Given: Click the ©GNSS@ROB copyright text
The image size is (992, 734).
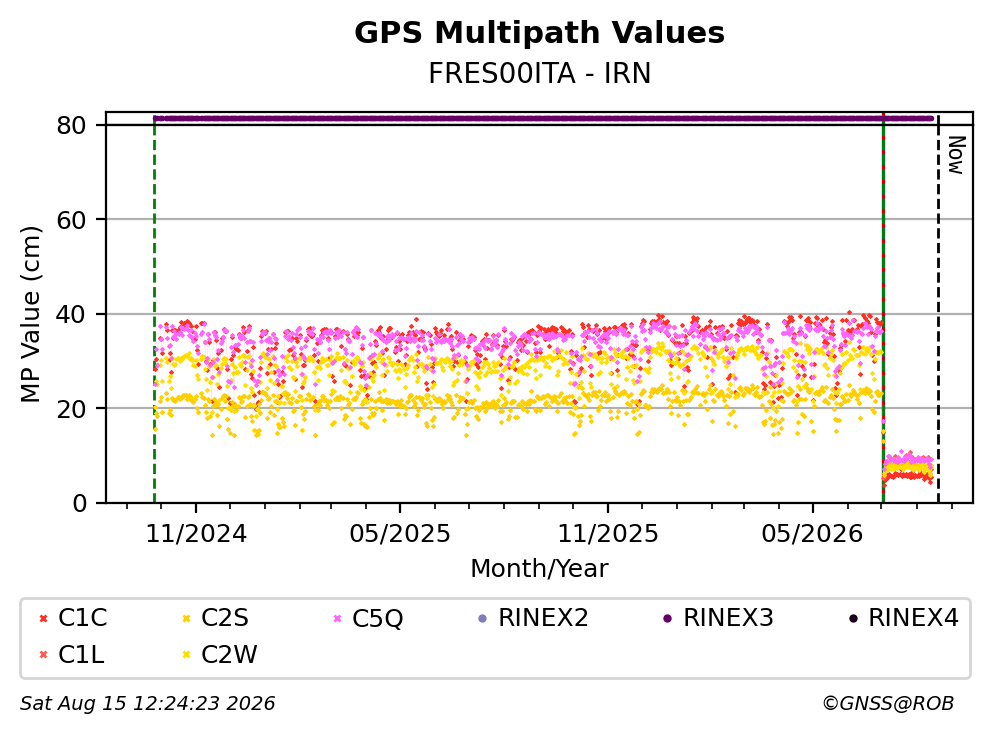Looking at the screenshot, I should 888,703.
